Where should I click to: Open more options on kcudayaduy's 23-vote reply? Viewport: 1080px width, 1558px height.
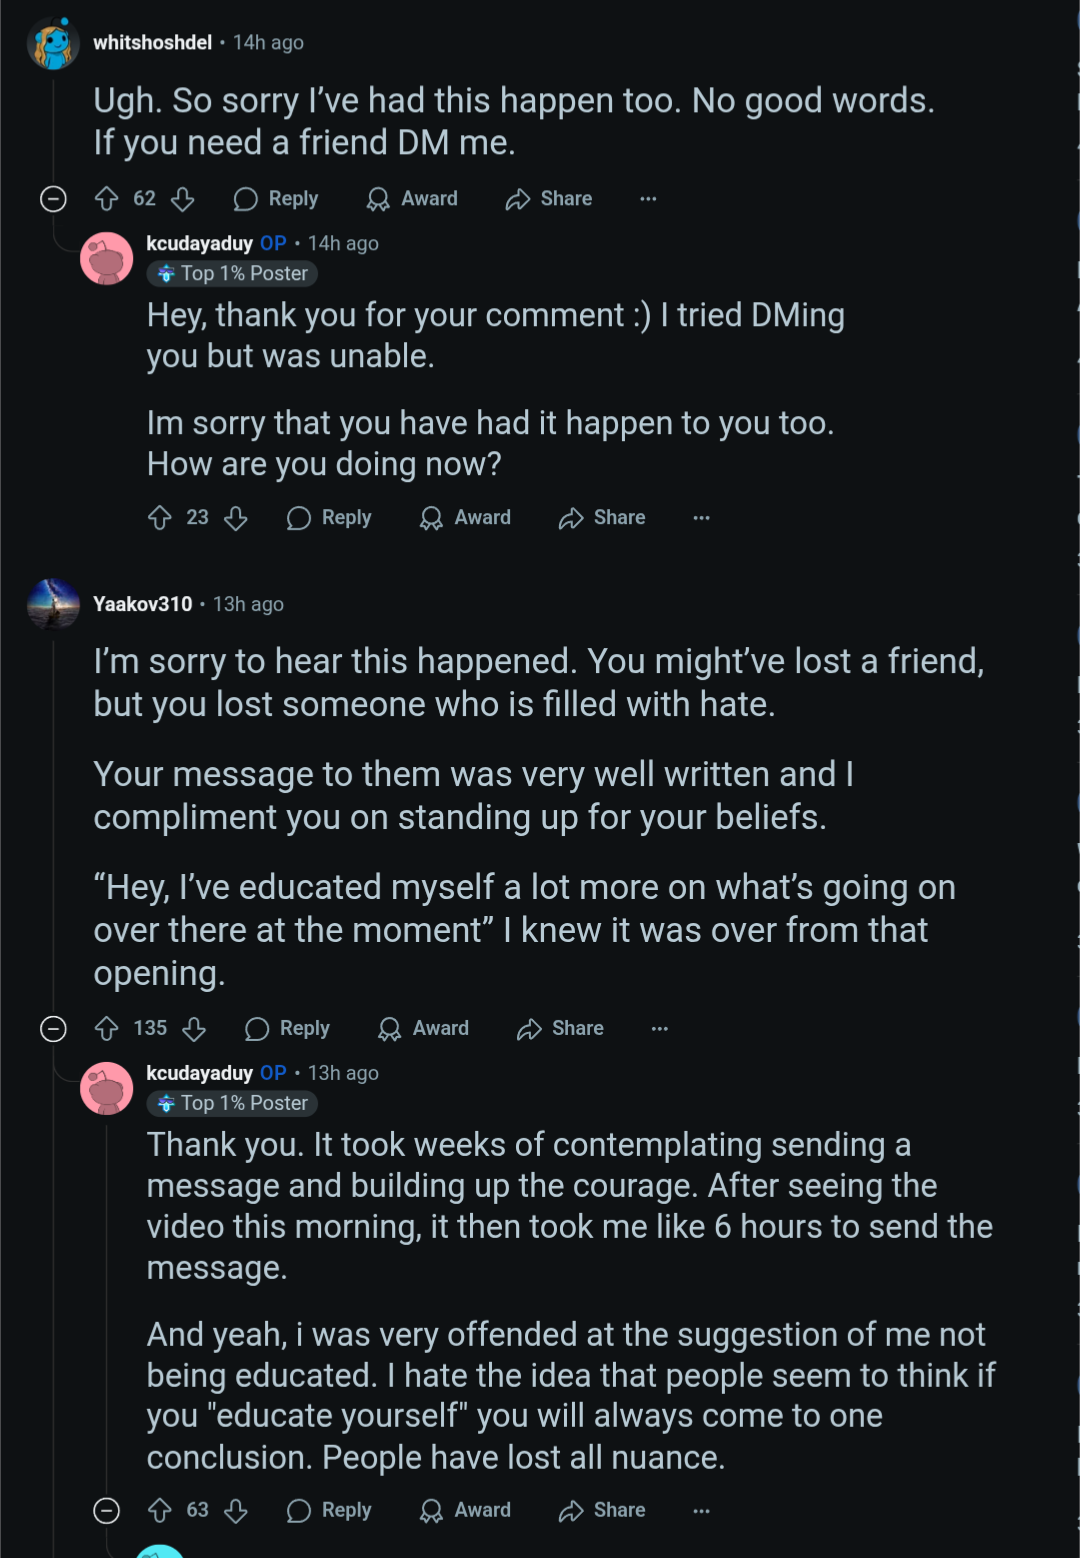tap(702, 518)
